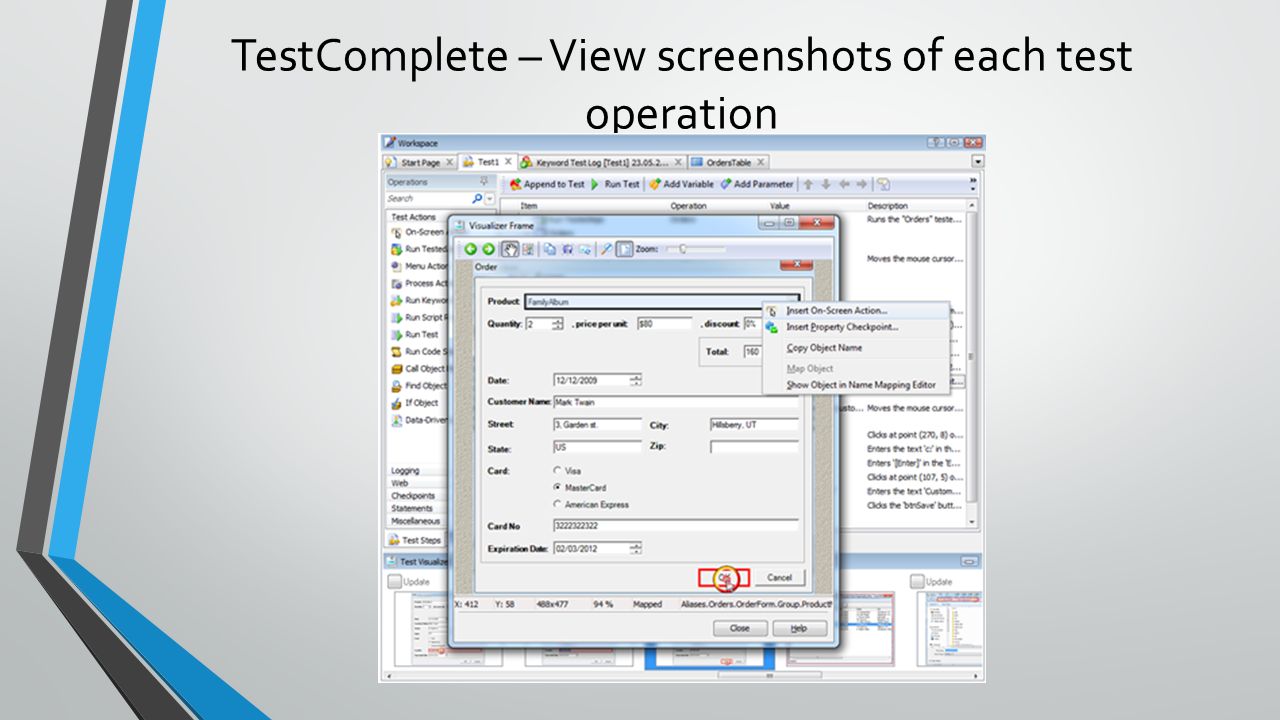Select the Find Object operation icon
This screenshot has width=1280, height=720.
(x=396, y=386)
